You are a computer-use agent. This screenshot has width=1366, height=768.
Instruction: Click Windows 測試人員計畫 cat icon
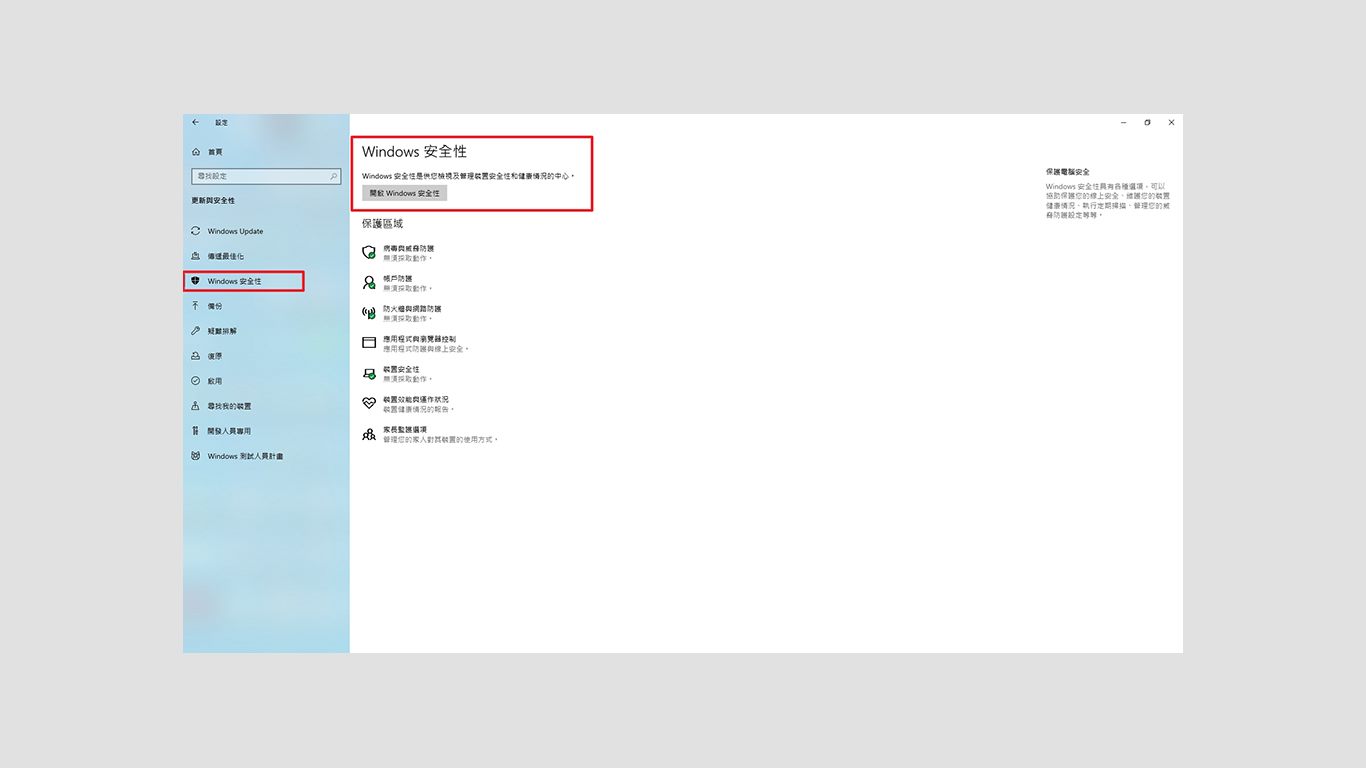pos(195,456)
